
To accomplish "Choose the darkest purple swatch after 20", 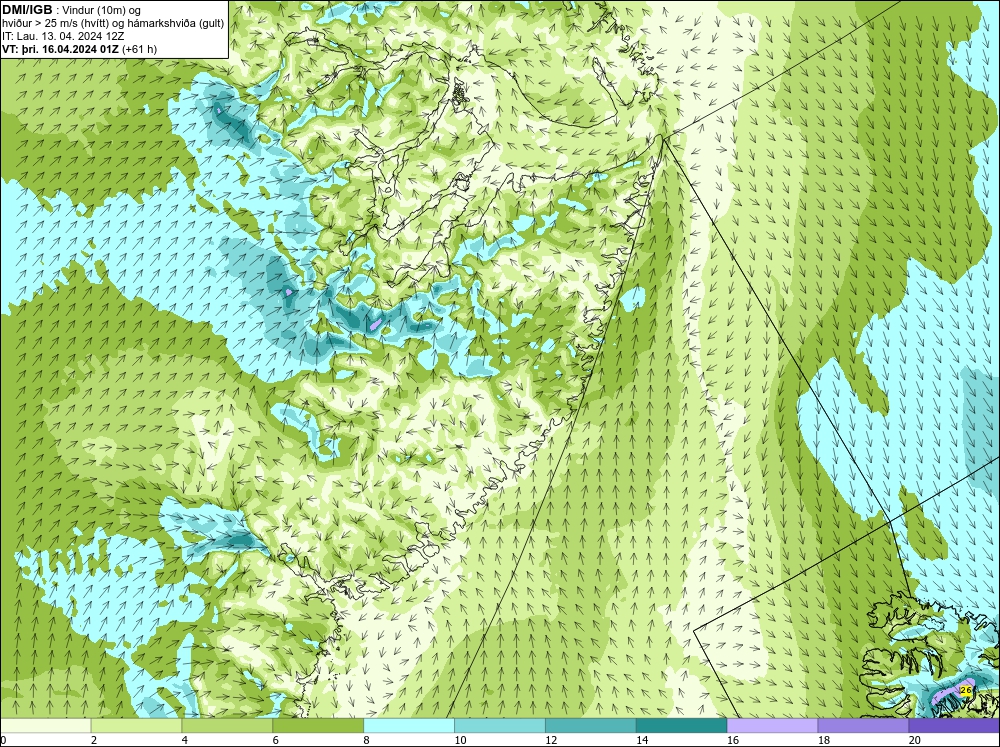I will tap(953, 725).
